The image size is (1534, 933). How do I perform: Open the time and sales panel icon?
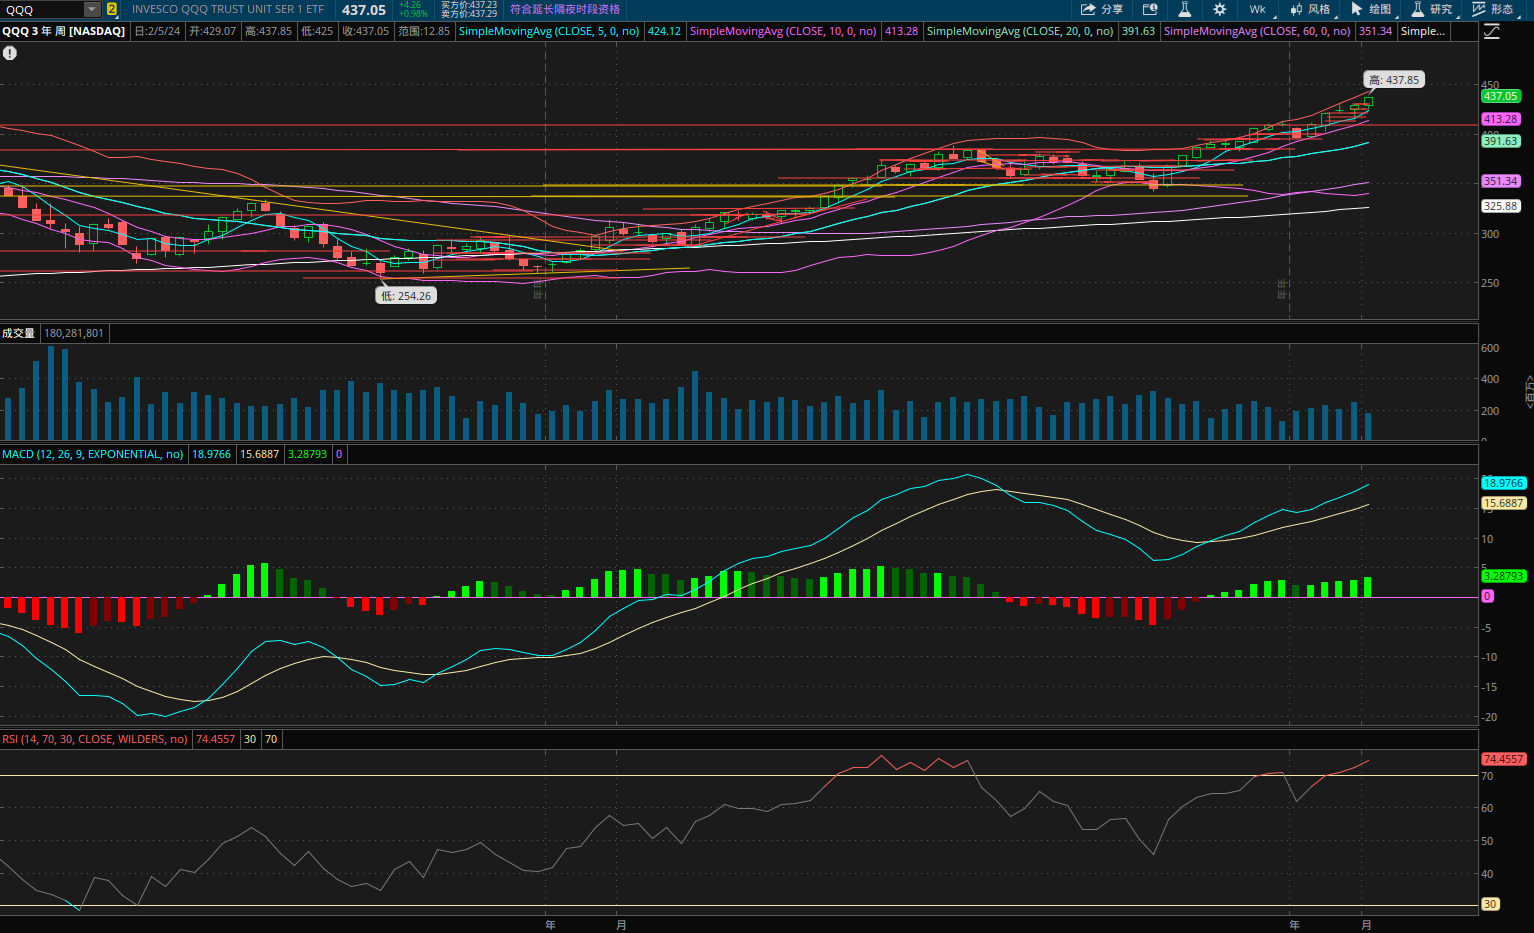1150,9
